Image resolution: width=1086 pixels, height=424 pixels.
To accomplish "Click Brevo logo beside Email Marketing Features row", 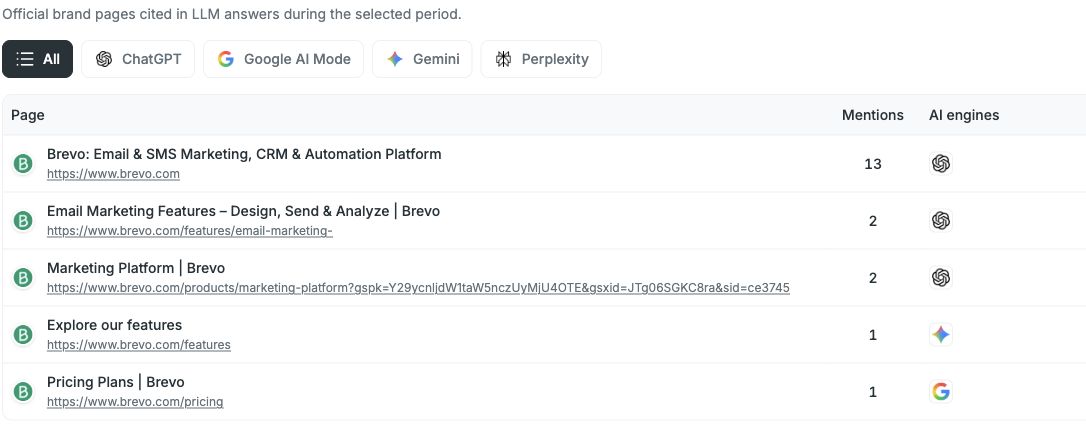I will pyautogui.click(x=23, y=221).
